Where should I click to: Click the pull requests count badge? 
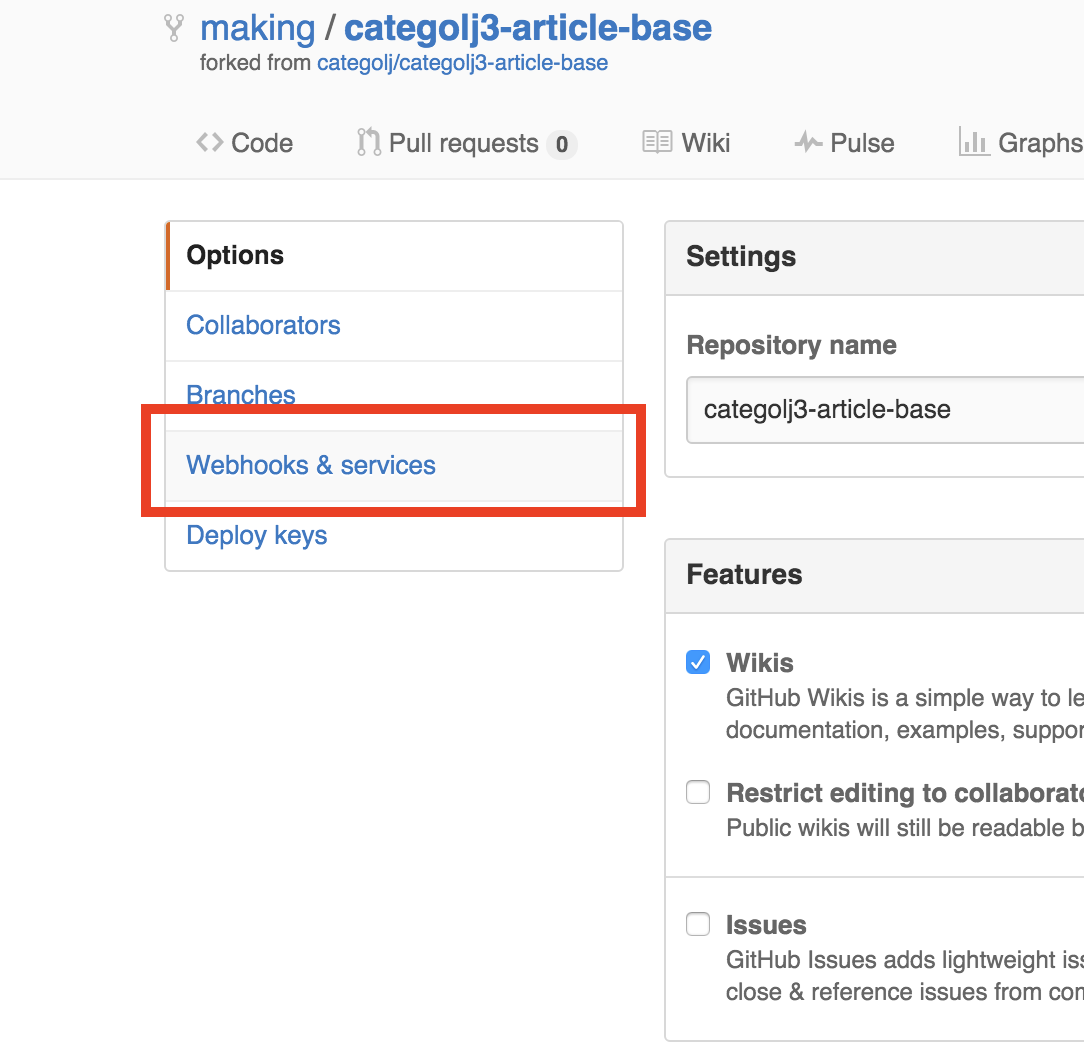pos(562,144)
